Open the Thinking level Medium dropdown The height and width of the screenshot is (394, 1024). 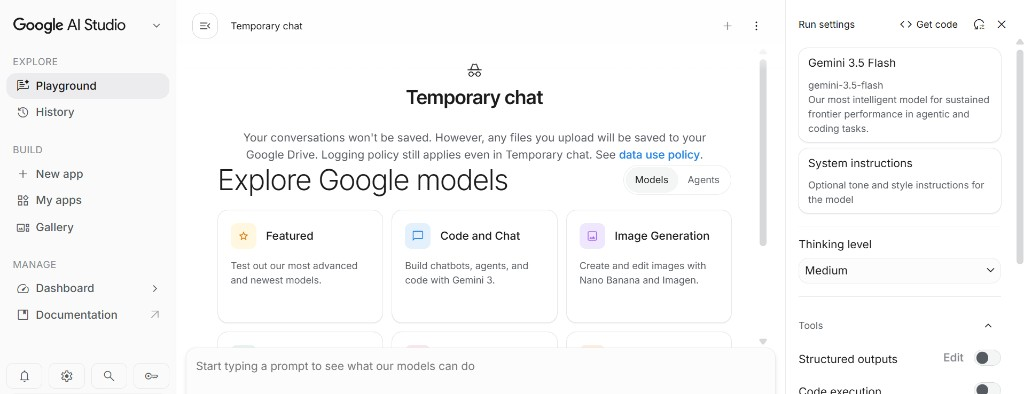[899, 271]
